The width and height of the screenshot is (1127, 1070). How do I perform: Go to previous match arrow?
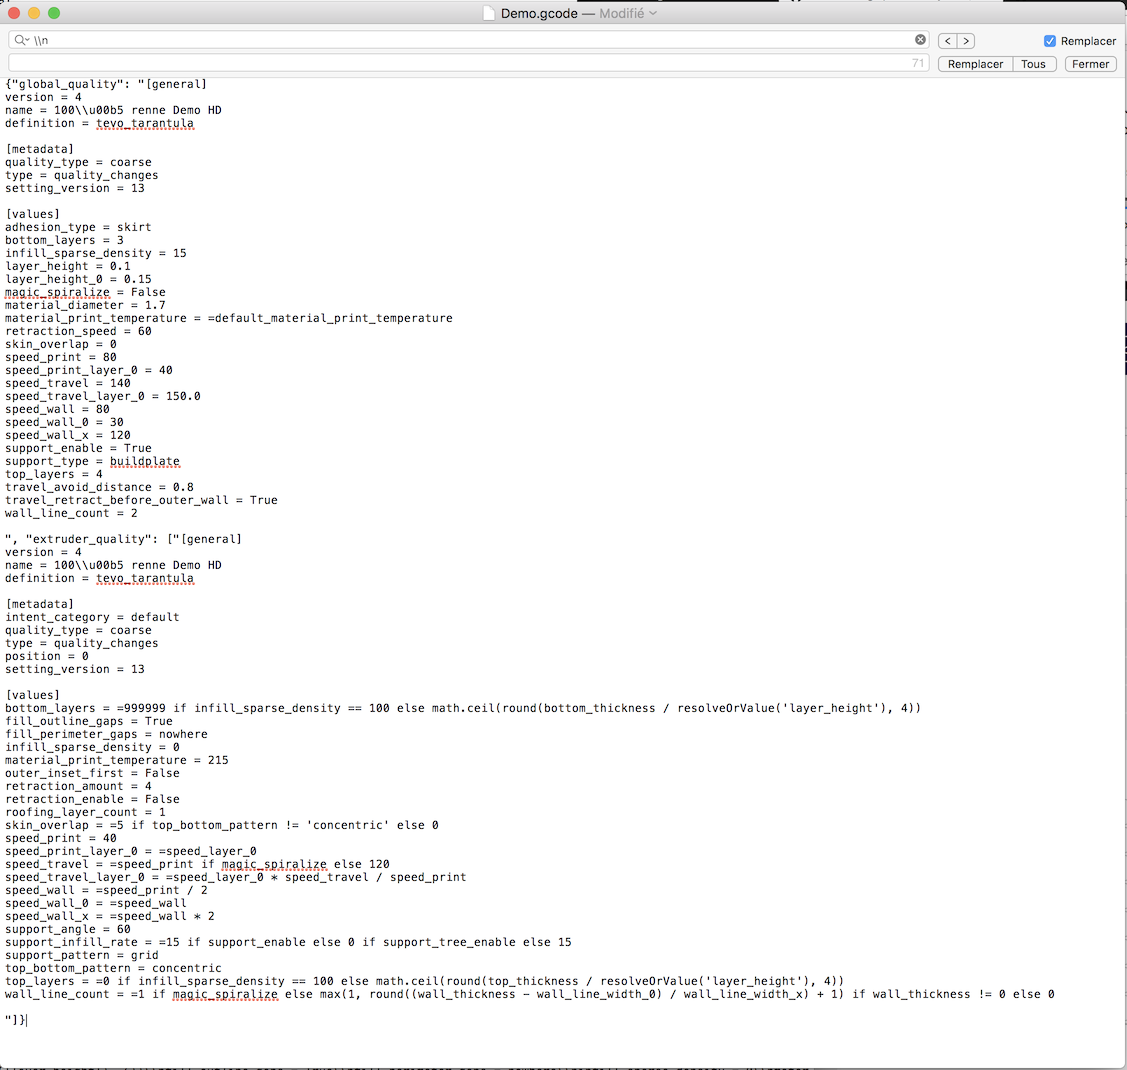click(x=947, y=41)
